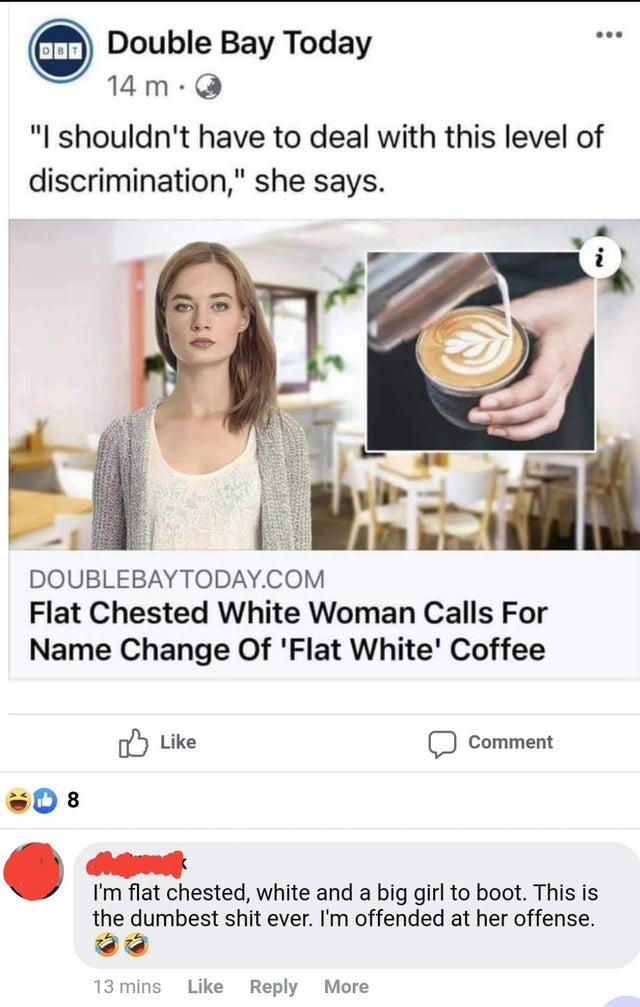
Task: Open the Flat White Coffee article headline
Action: tap(288, 631)
